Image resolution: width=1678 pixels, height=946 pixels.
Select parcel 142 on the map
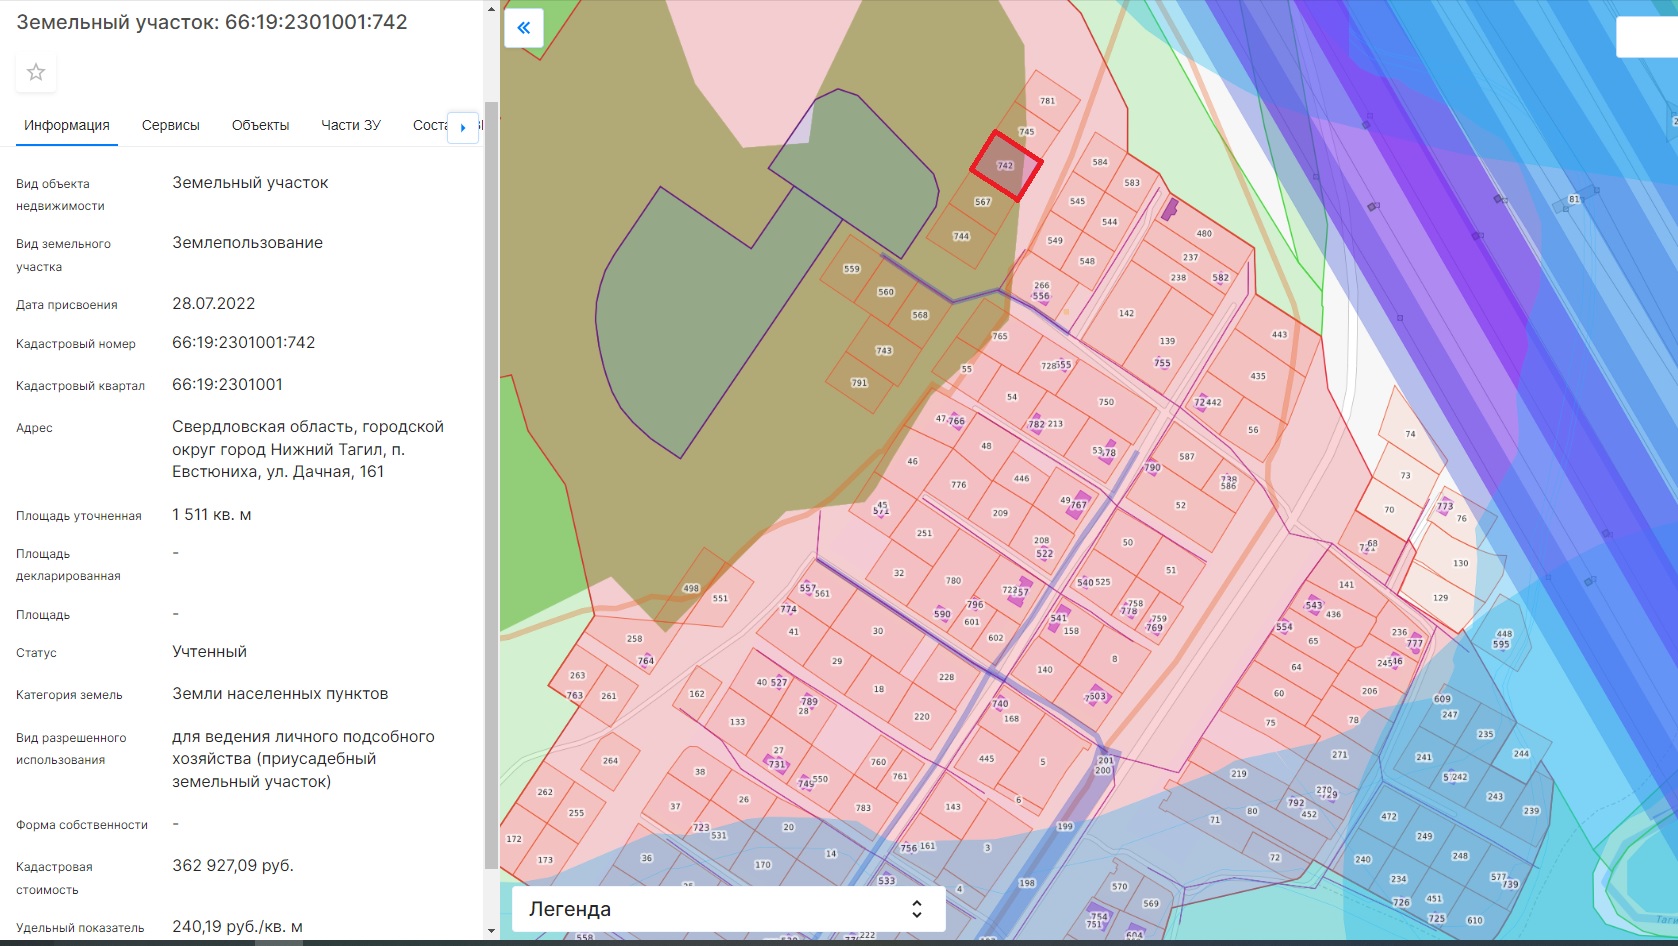1126,313
